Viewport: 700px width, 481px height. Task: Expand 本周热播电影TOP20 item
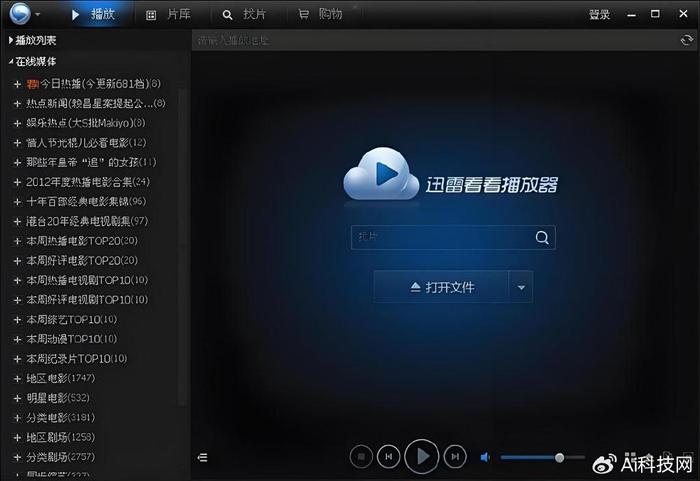(x=17, y=241)
